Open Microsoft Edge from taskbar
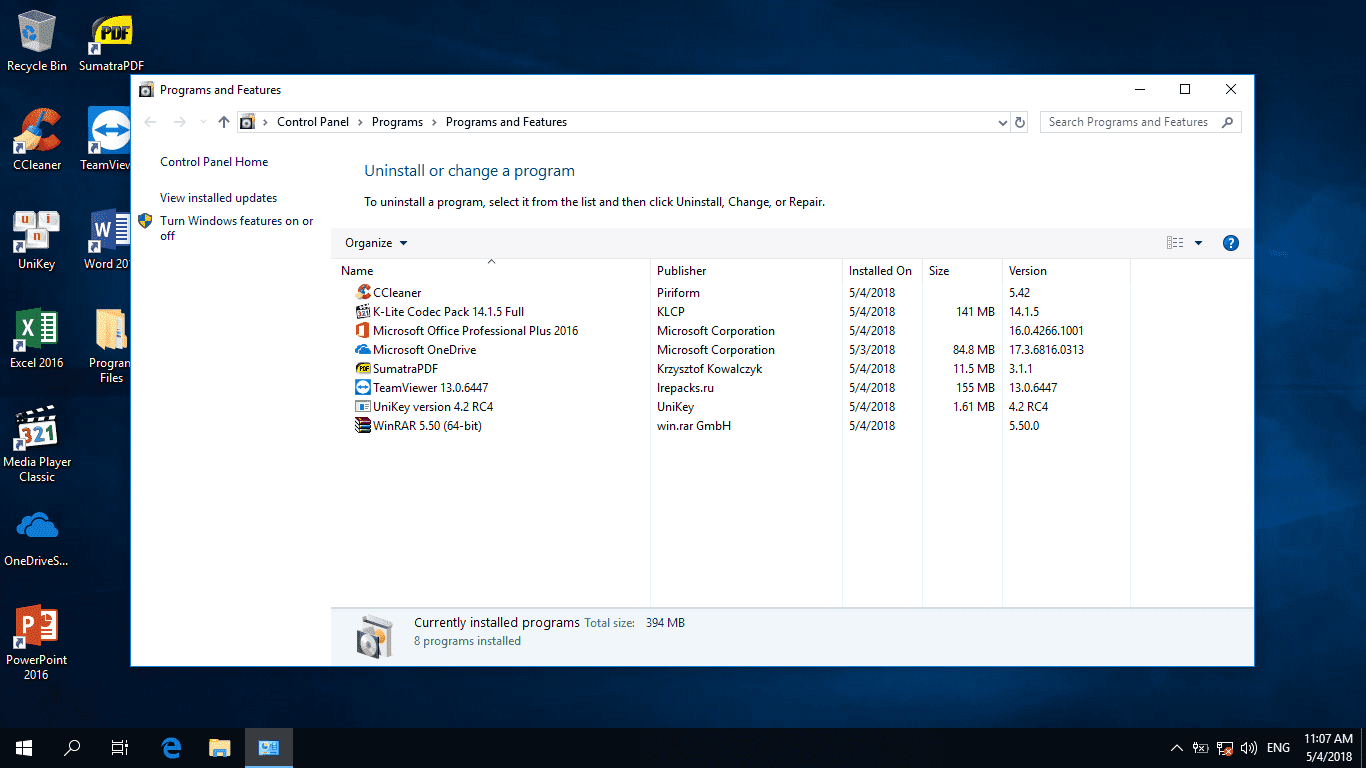This screenshot has width=1366, height=768. (x=171, y=747)
